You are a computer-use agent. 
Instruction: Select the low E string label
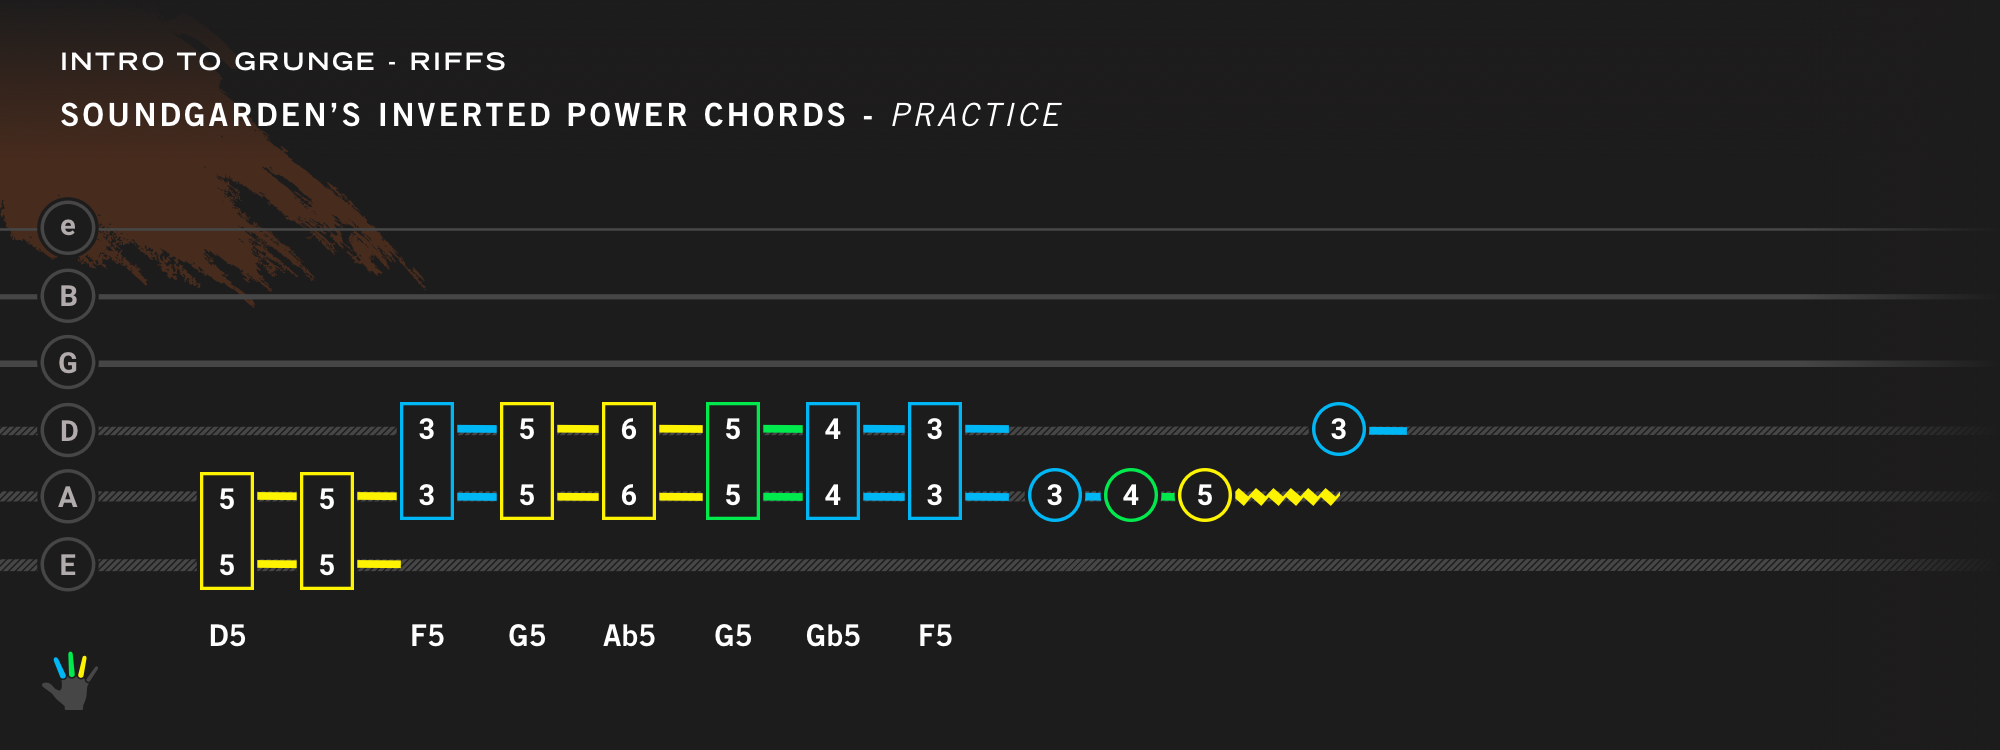pyautogui.click(x=68, y=565)
